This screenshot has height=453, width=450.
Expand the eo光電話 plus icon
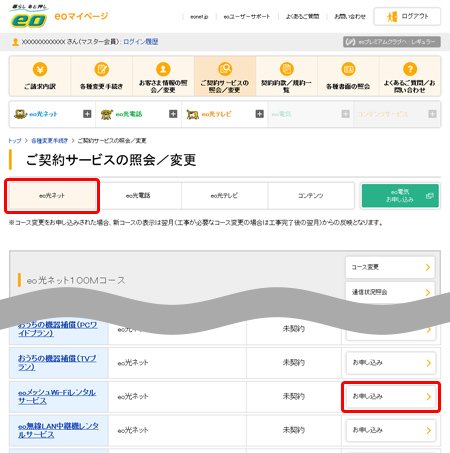[173, 114]
